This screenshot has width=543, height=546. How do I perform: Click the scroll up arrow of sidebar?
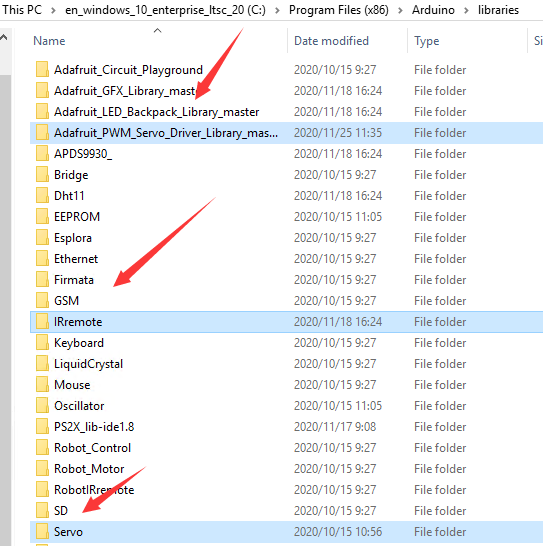coord(4,38)
